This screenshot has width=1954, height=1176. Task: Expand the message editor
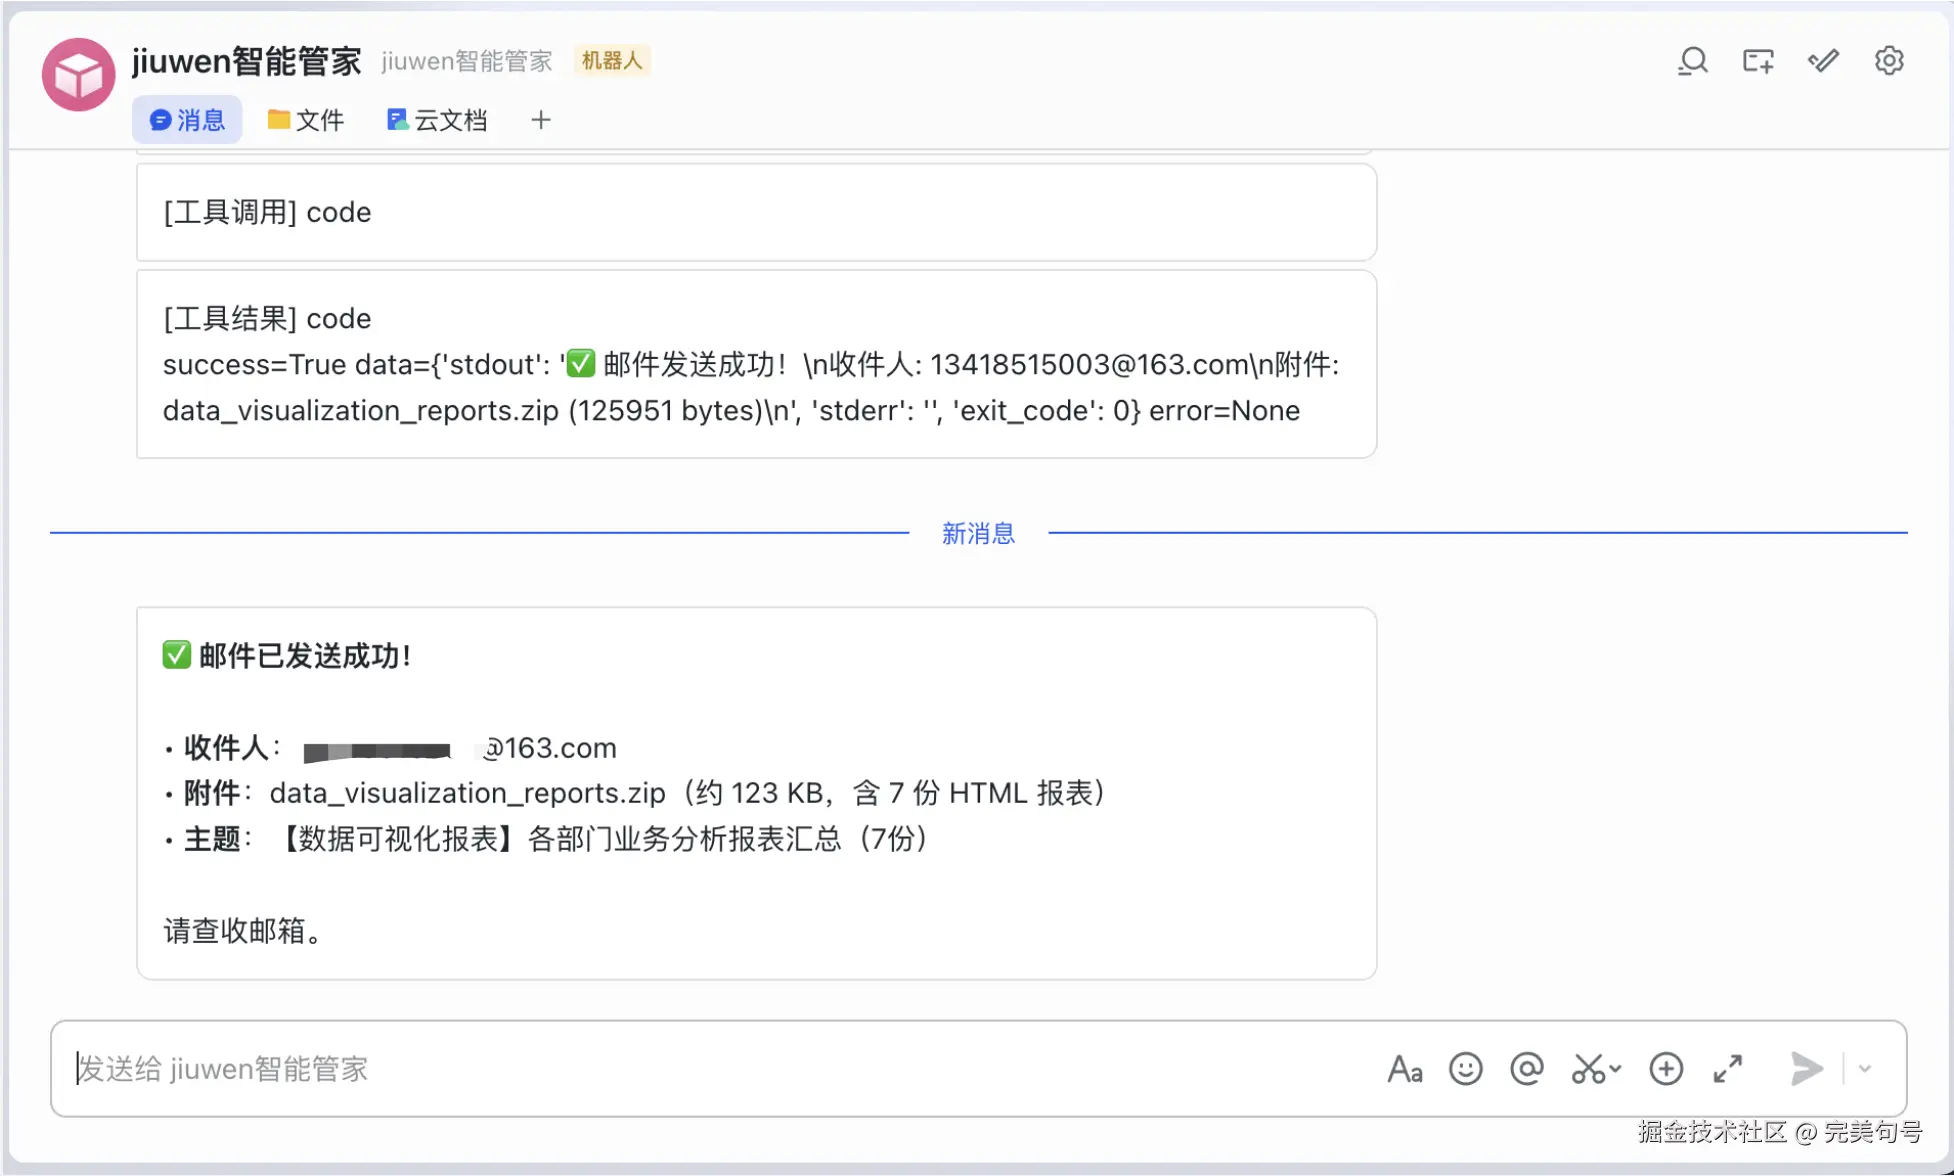tap(1728, 1069)
